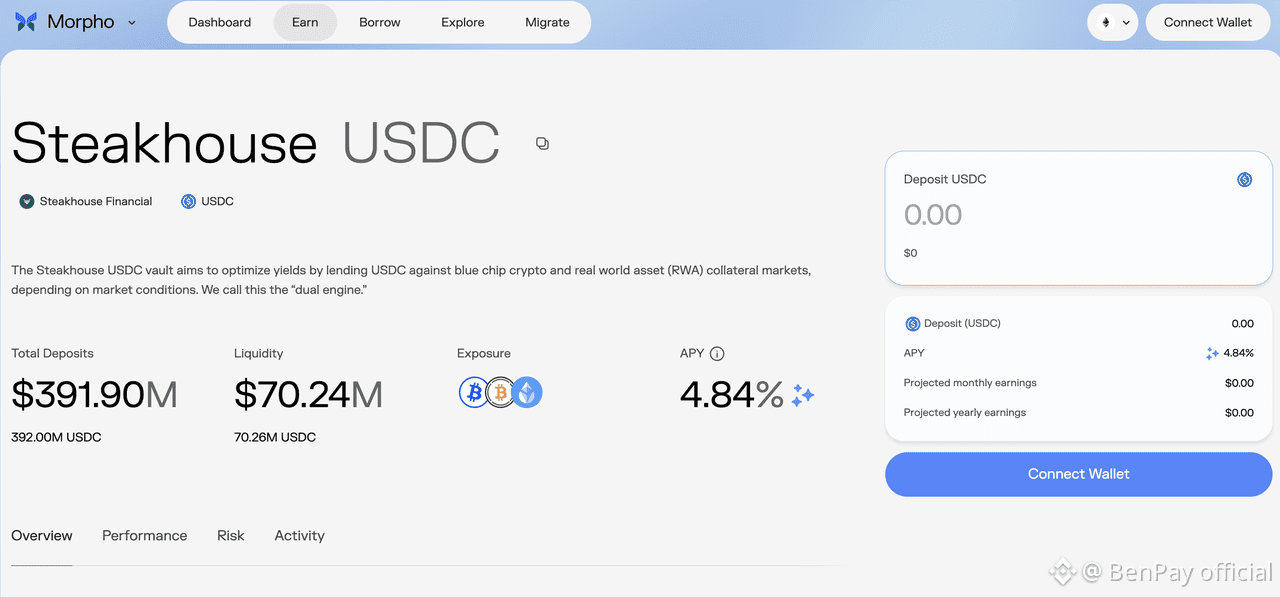Image resolution: width=1280 pixels, height=597 pixels.
Task: Open the Steakhouse Financial link
Action: (96, 201)
